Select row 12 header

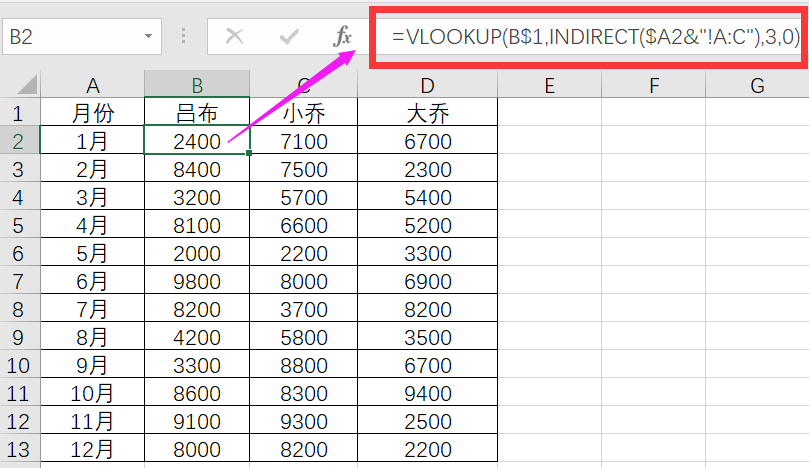tap(19, 422)
